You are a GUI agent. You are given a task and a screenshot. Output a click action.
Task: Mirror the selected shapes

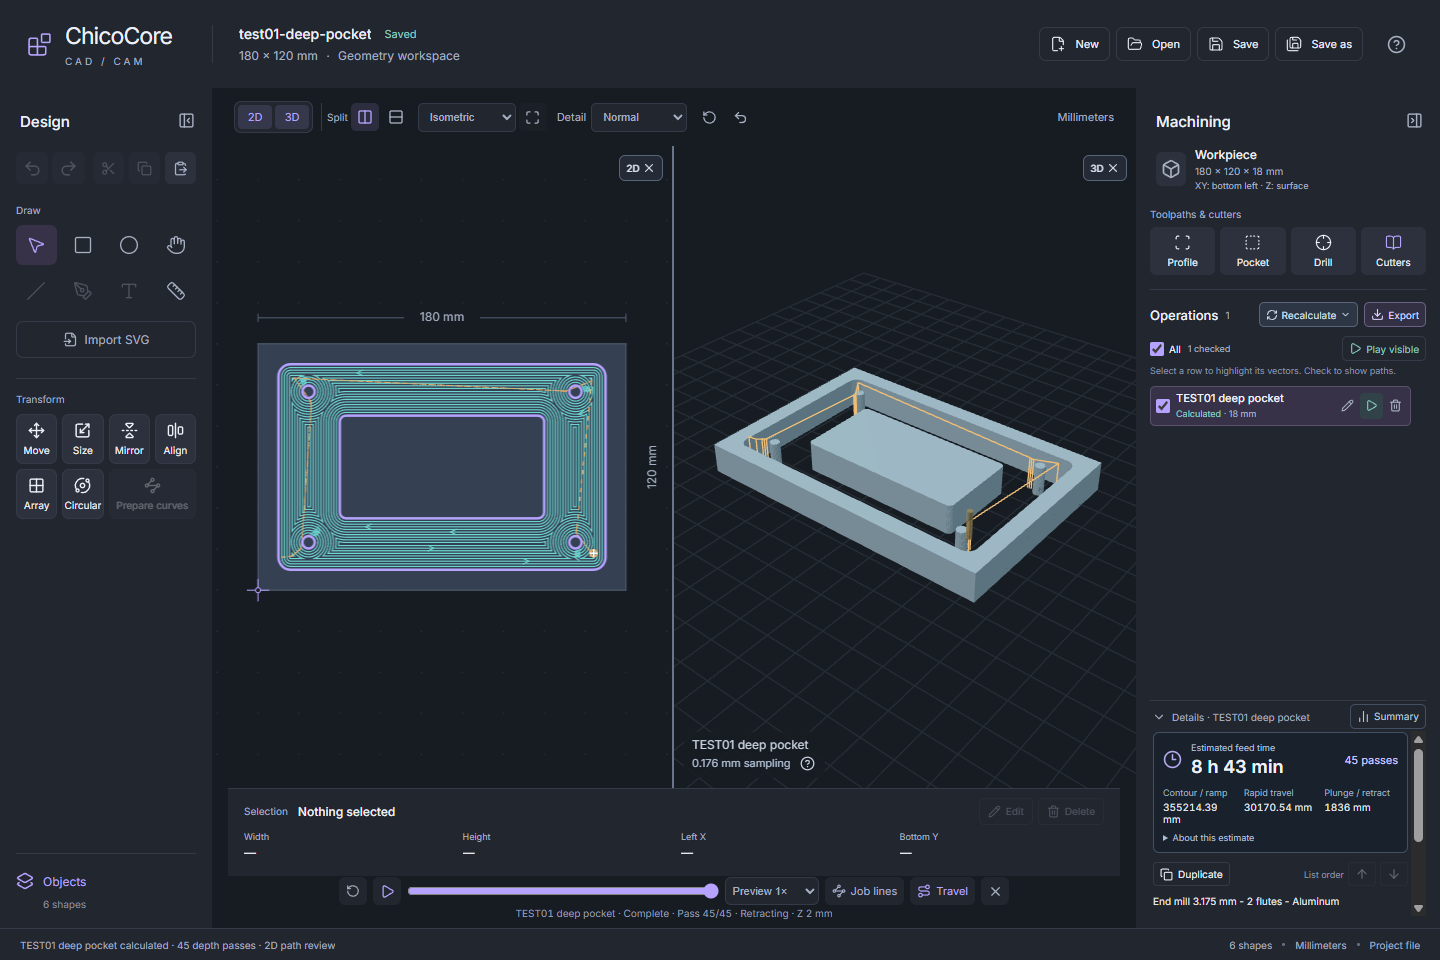[129, 439]
